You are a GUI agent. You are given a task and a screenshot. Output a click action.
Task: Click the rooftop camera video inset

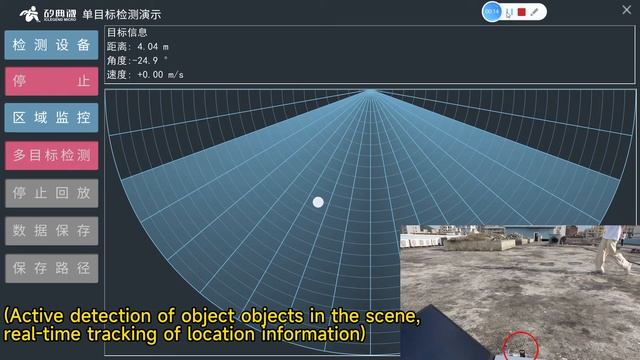click(x=520, y=292)
